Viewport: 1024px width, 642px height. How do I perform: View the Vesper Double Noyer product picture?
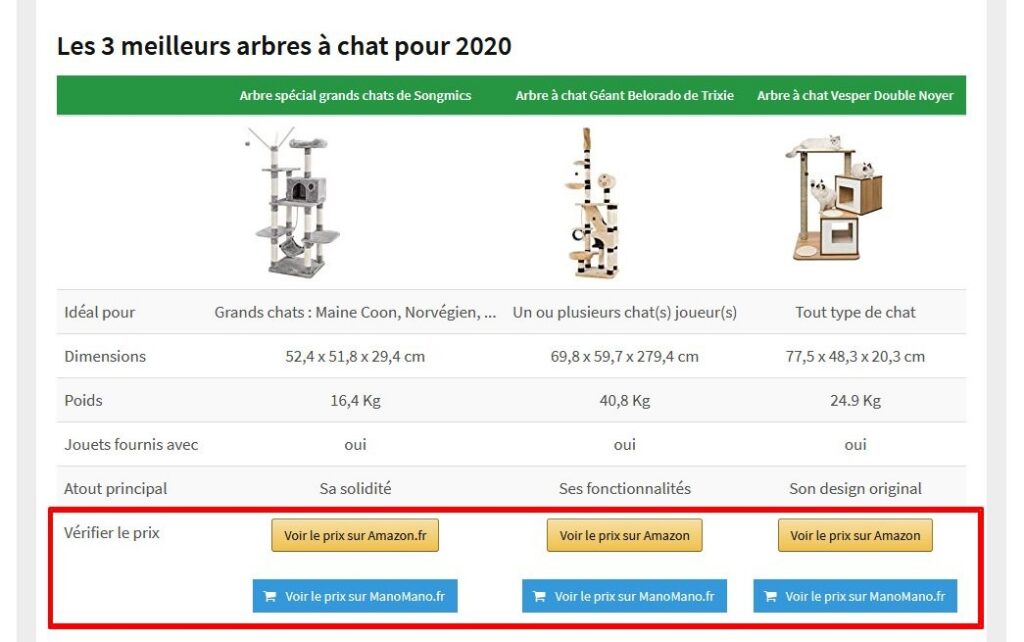click(835, 195)
